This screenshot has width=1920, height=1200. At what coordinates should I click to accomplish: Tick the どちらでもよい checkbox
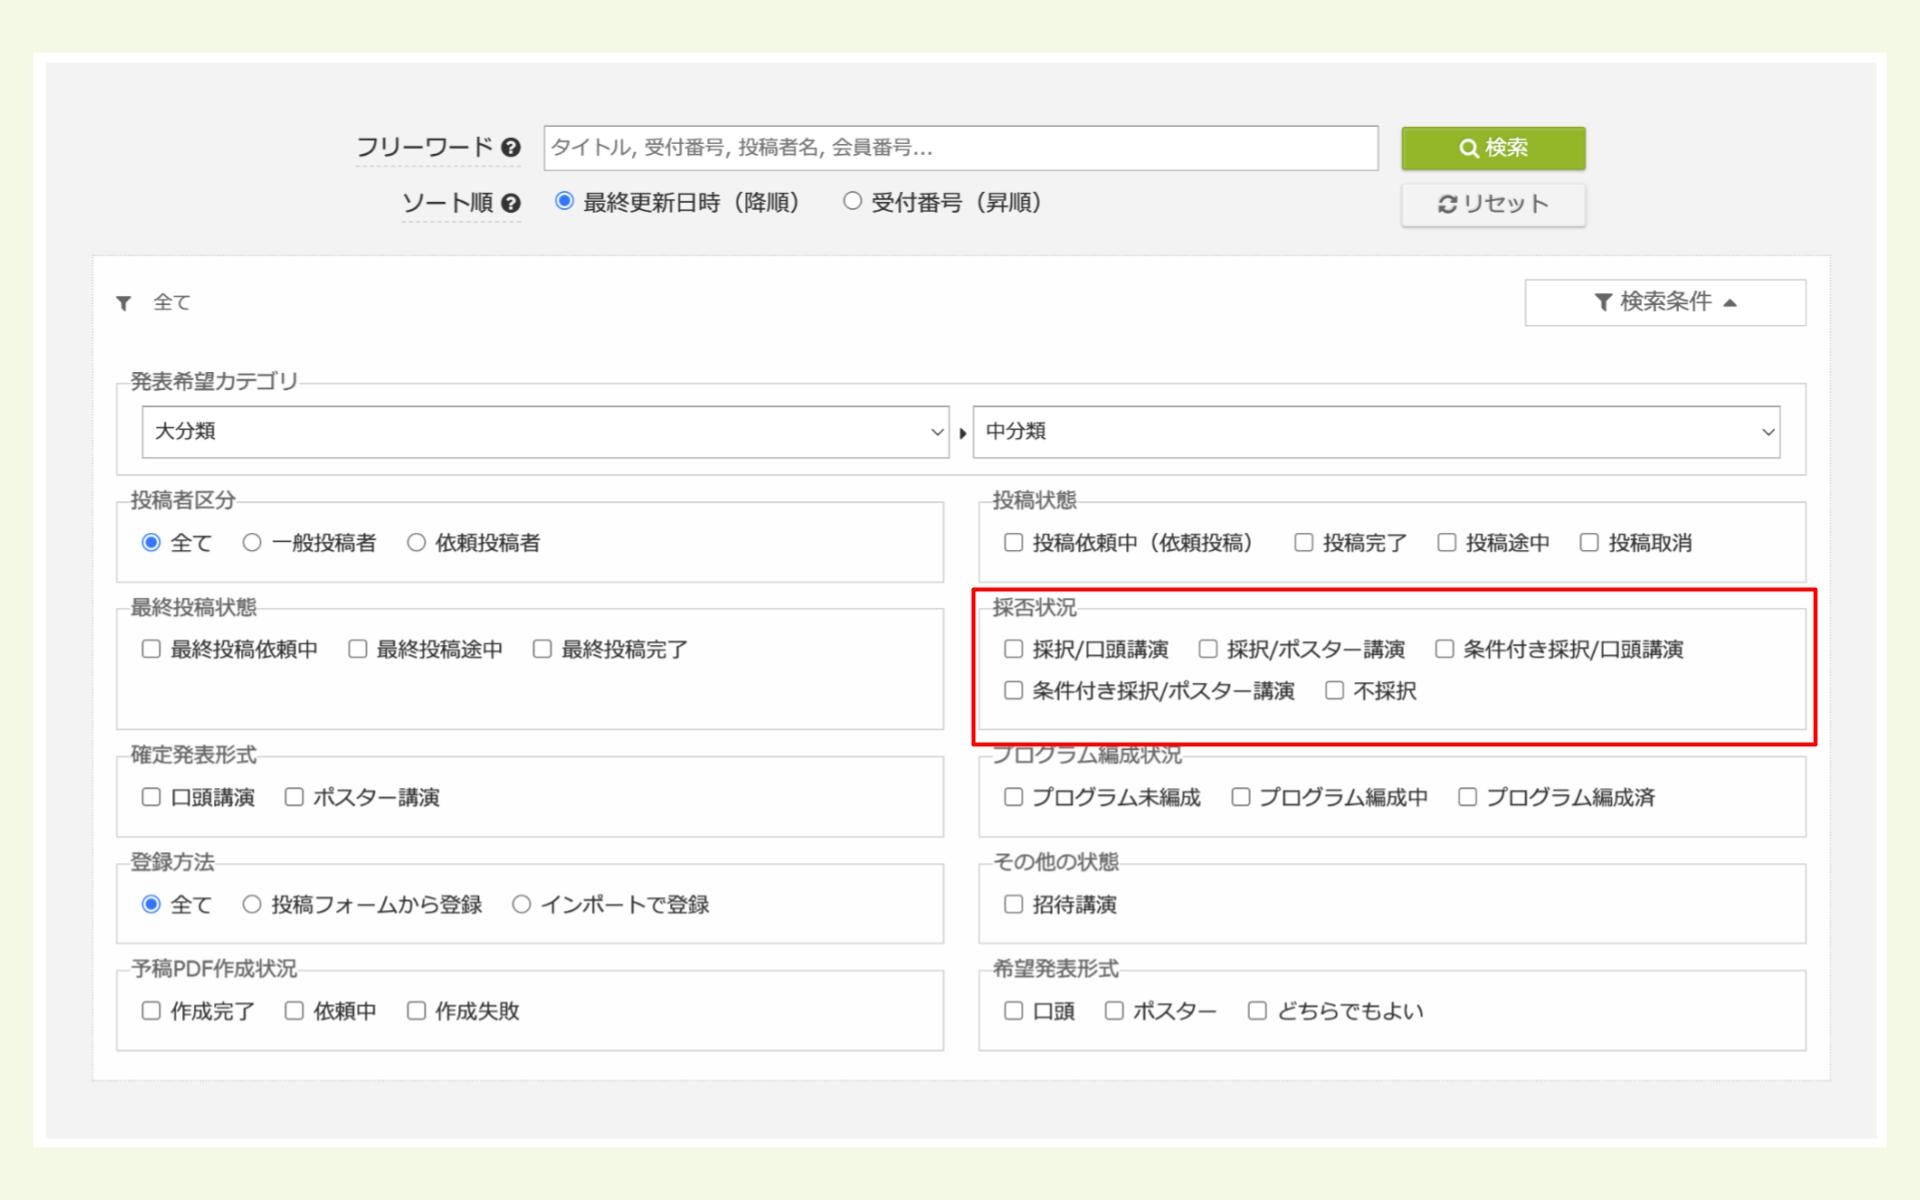click(1257, 1012)
